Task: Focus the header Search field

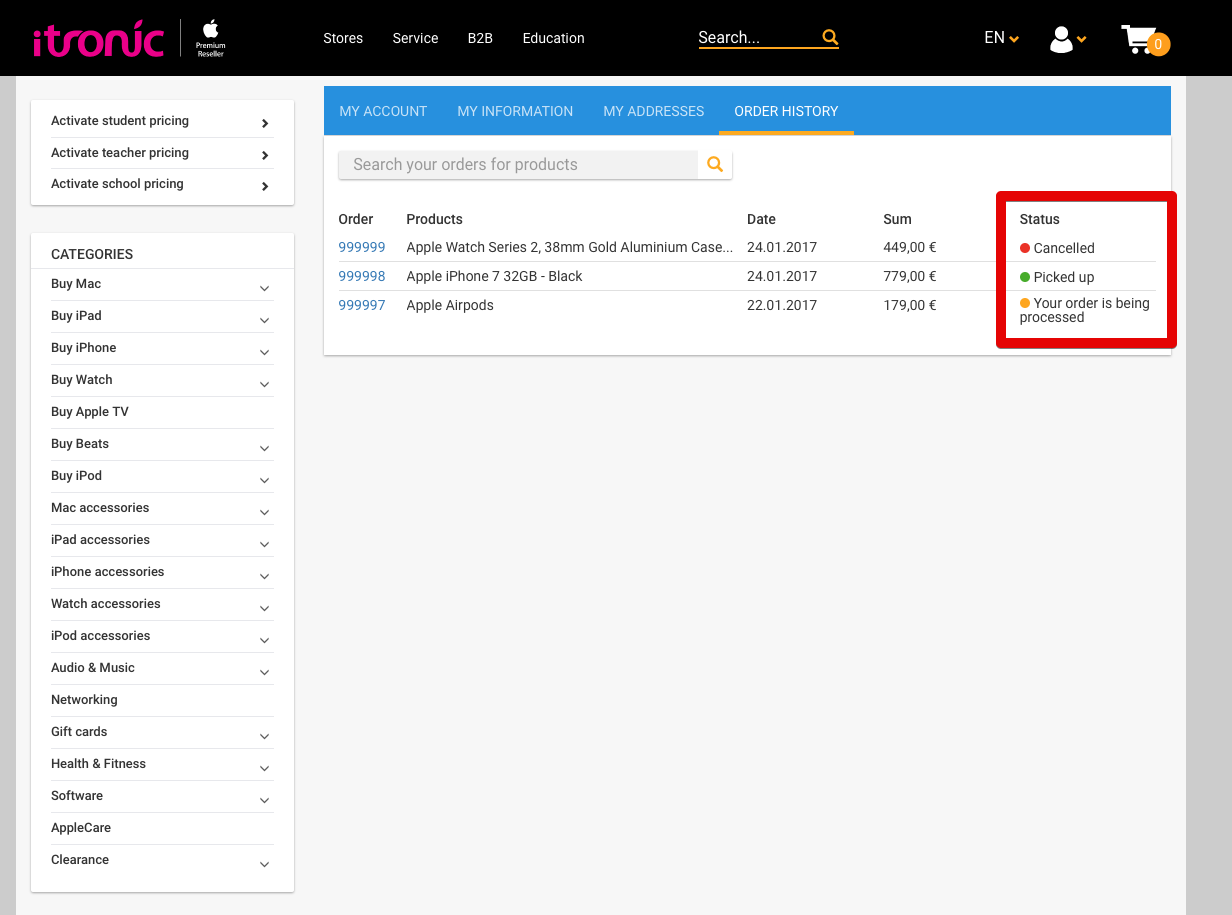Action: pos(757,38)
